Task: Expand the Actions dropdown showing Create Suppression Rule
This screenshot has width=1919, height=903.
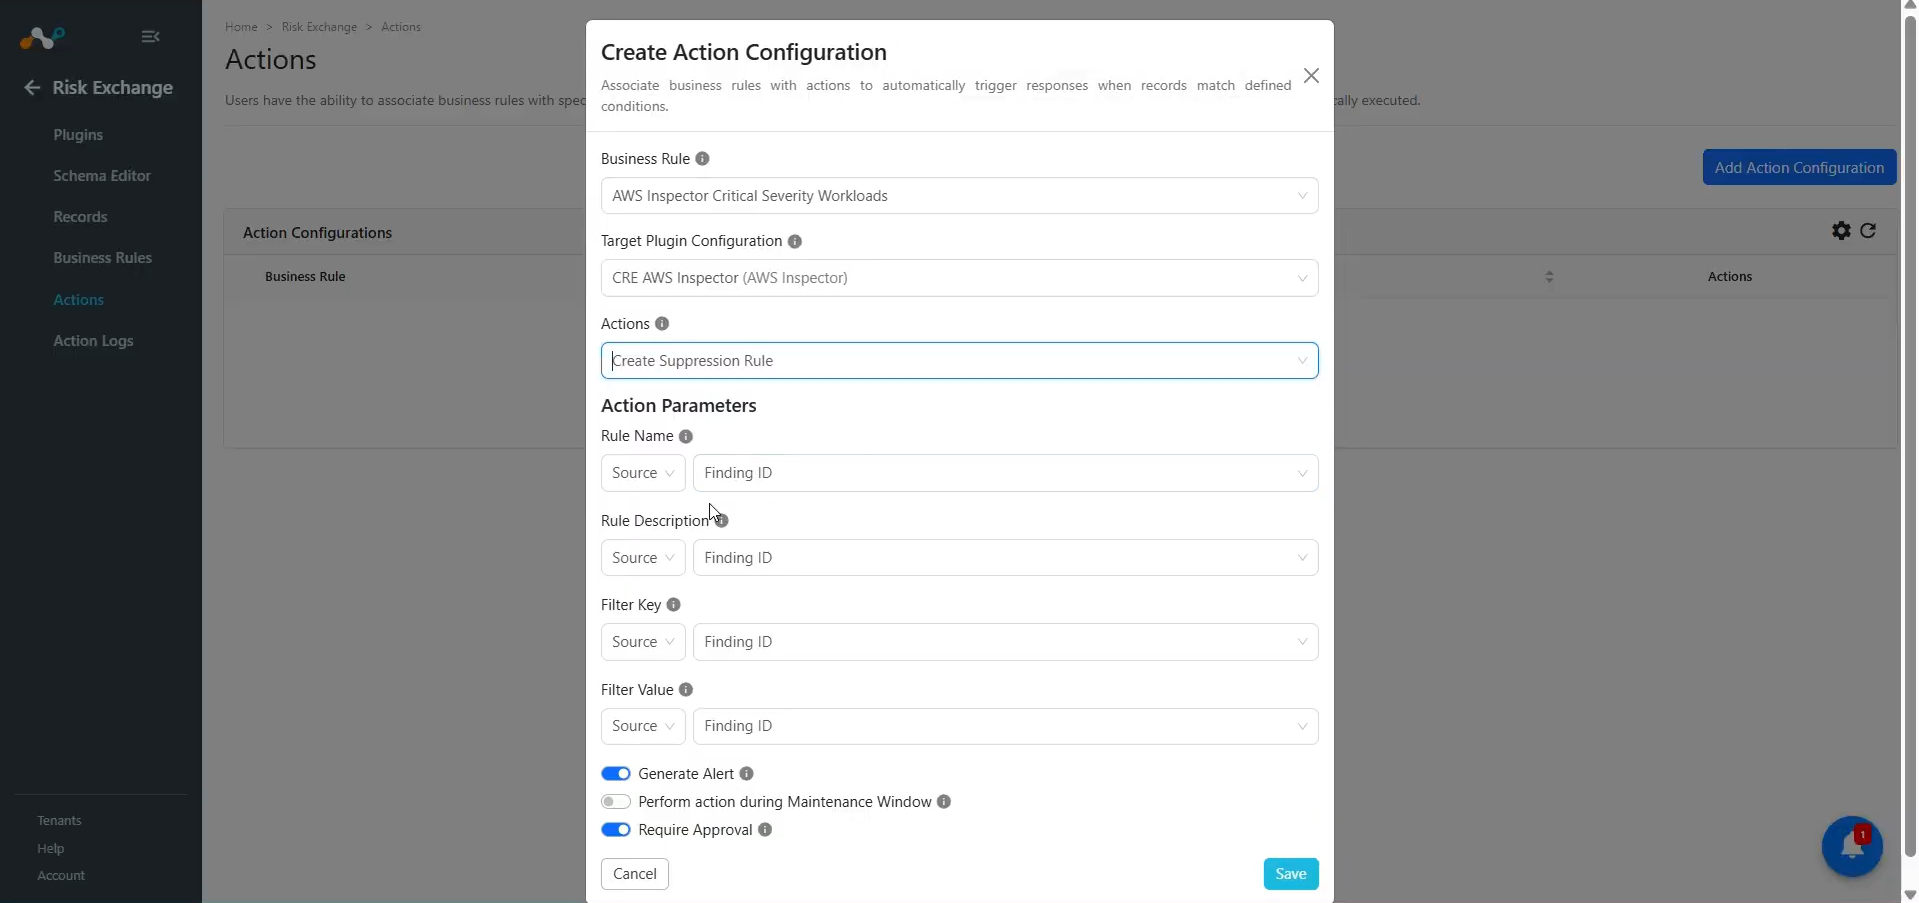Action: point(959,361)
